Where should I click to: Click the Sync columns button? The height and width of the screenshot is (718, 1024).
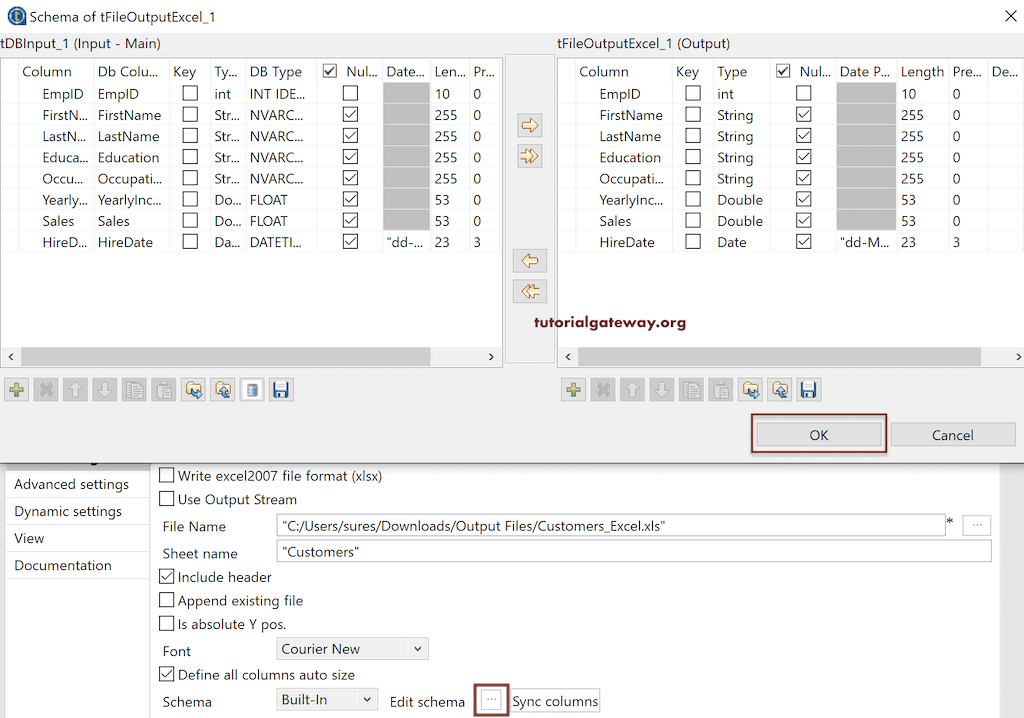tap(555, 701)
